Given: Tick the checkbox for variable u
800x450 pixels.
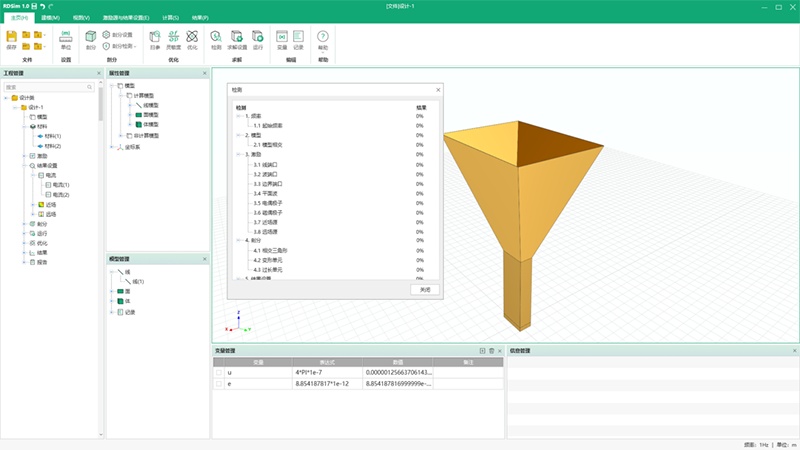Looking at the screenshot, I should [218, 373].
